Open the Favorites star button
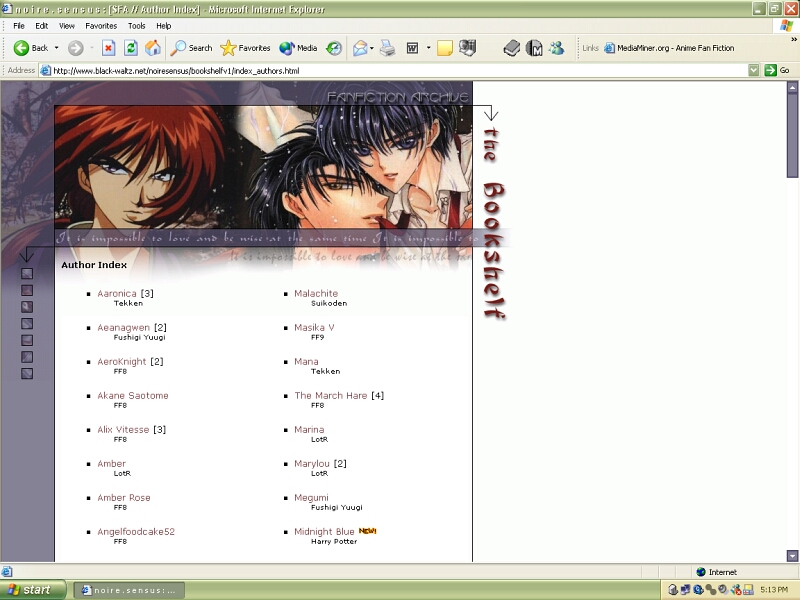Screen dimensions: 800x600 (x=245, y=47)
